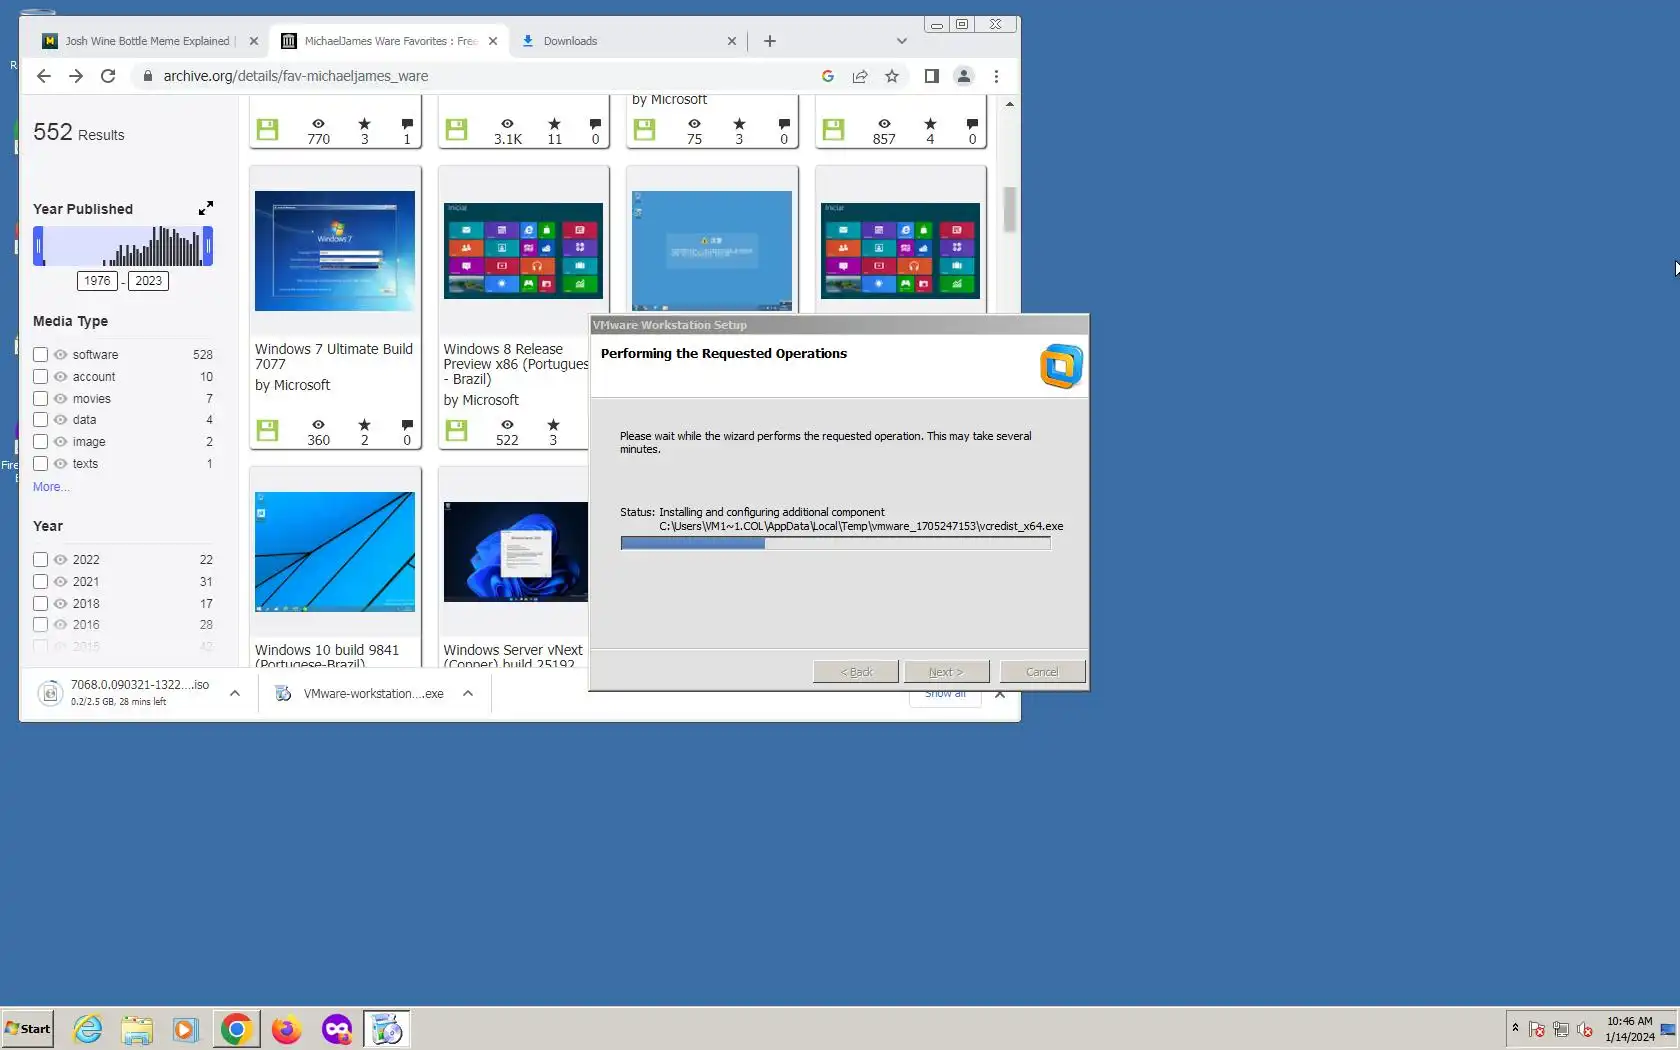This screenshot has height=1050, width=1680.
Task: Click Cancel in VMware Workstation Setup
Action: 1042,672
